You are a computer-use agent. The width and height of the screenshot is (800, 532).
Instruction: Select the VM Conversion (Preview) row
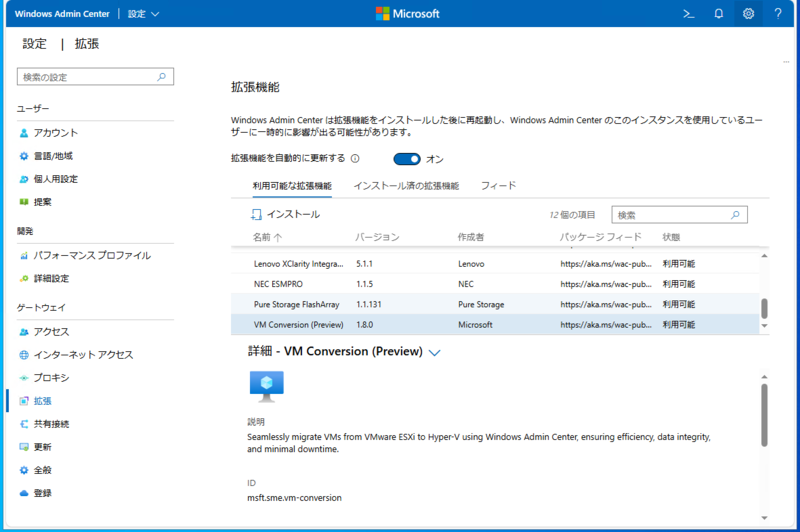[495, 325]
